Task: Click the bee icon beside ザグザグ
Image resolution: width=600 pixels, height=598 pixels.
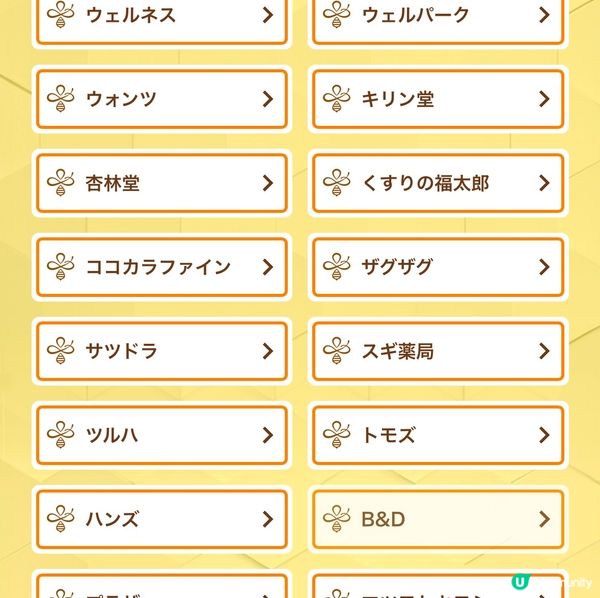Action: tap(336, 267)
